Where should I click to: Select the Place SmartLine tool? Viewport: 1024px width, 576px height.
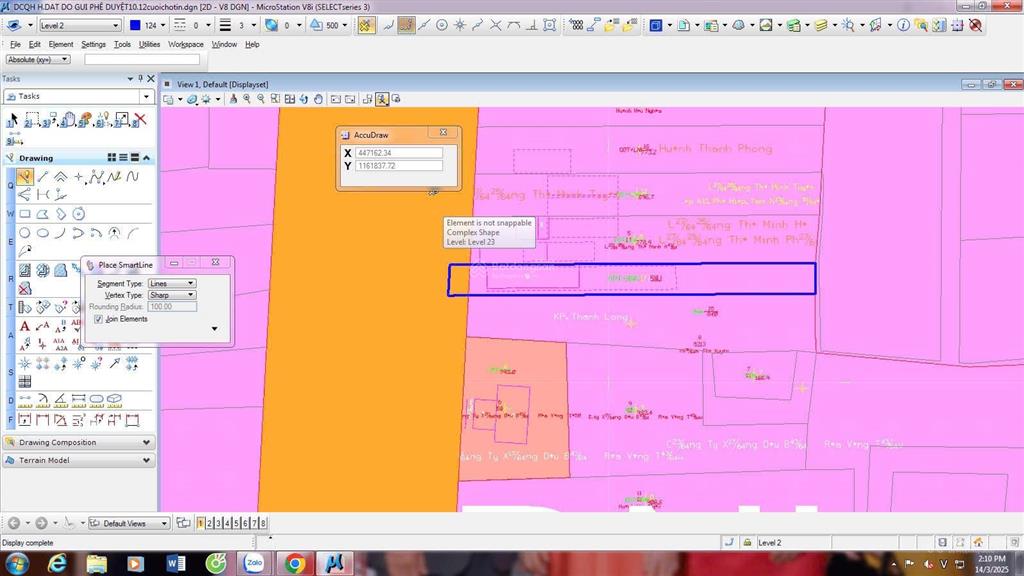(25, 177)
